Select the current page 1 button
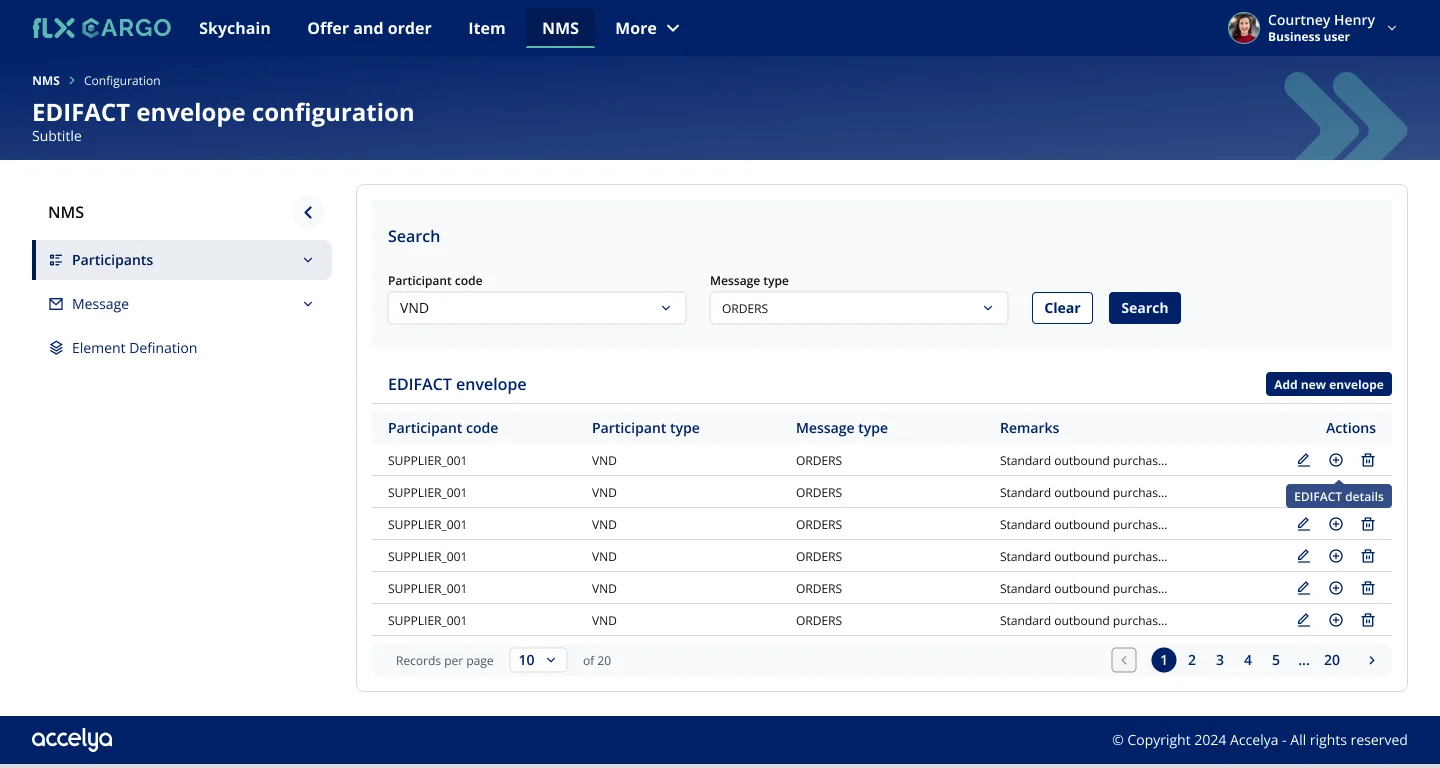Viewport: 1440px width, 768px height. click(1164, 660)
